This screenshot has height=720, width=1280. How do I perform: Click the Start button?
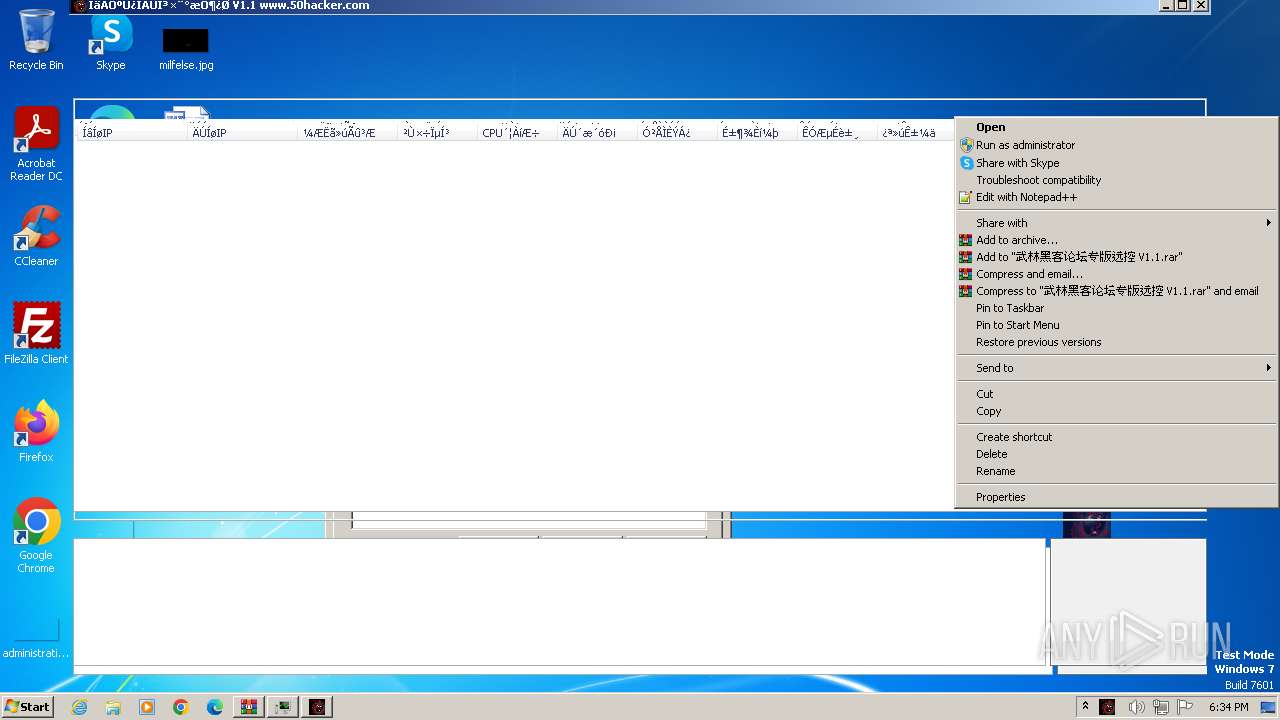28,706
